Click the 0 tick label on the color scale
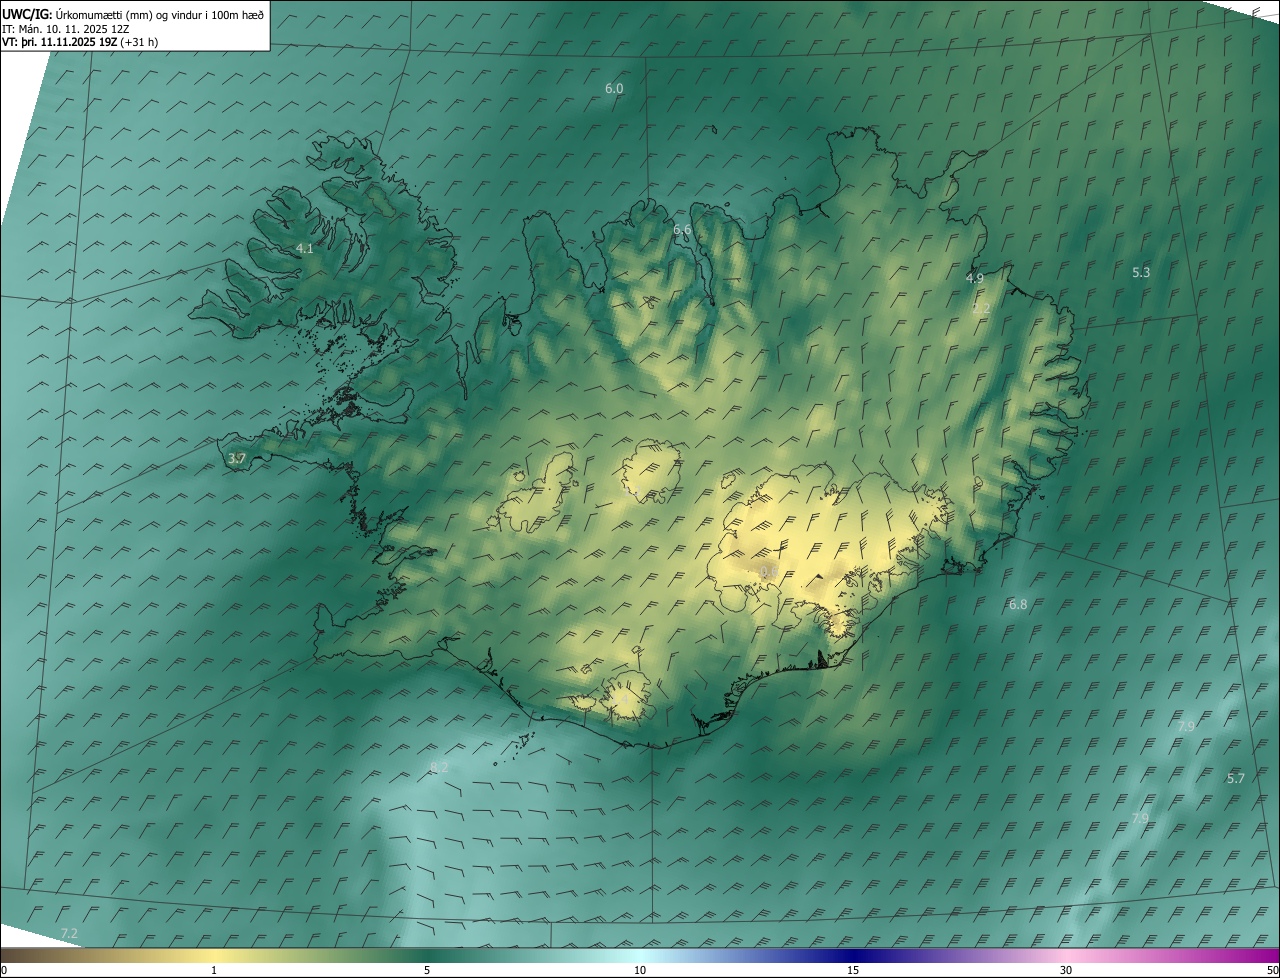The height and width of the screenshot is (978, 1280). pos(4,970)
